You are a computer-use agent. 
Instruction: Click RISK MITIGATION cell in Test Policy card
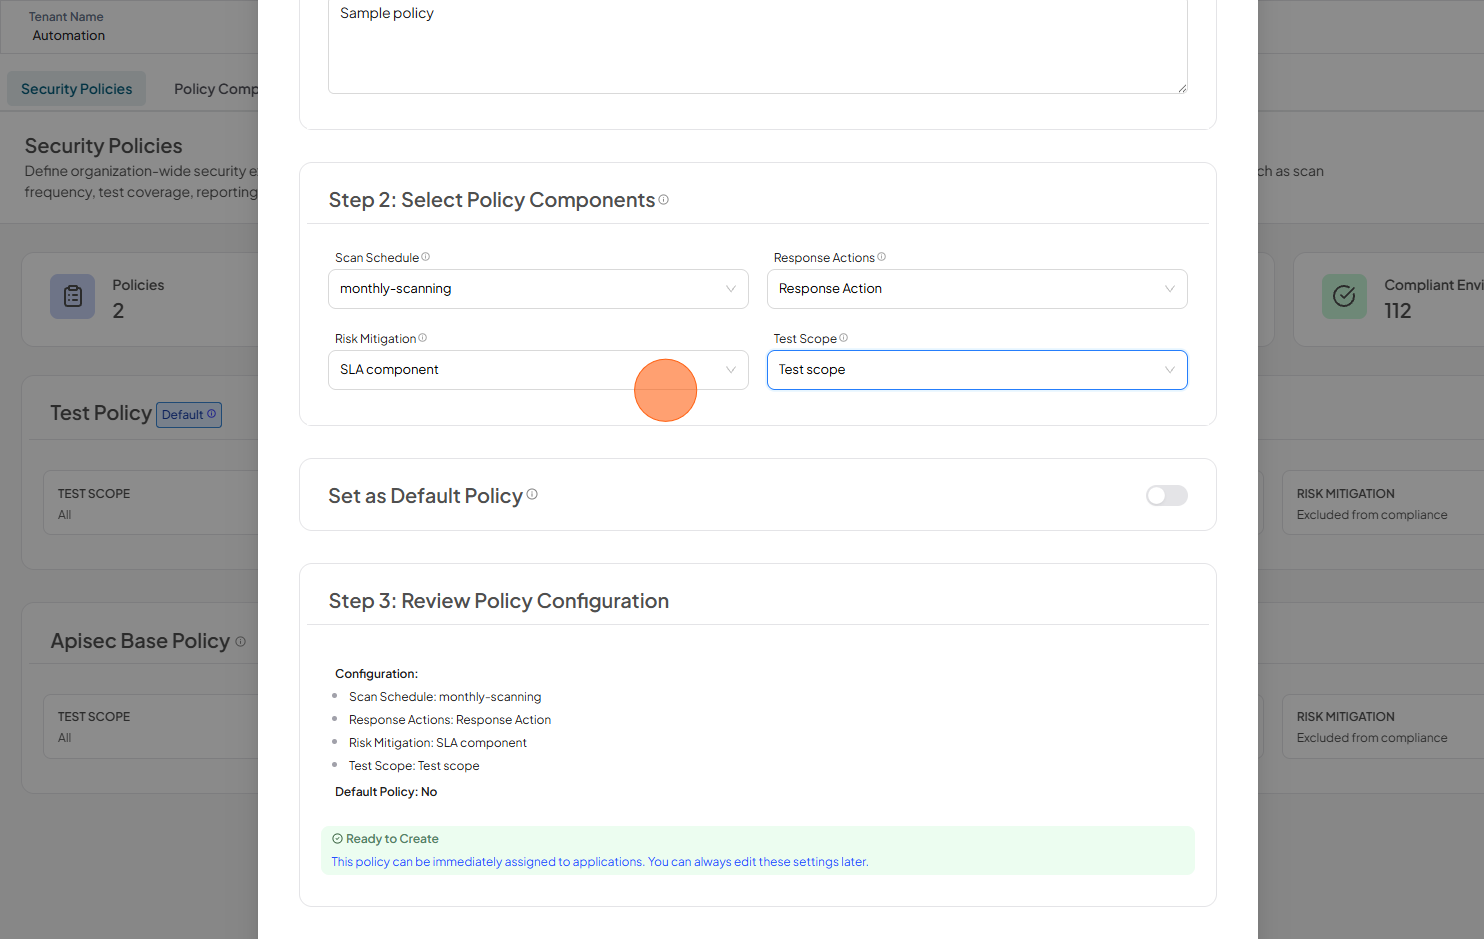(x=1382, y=503)
